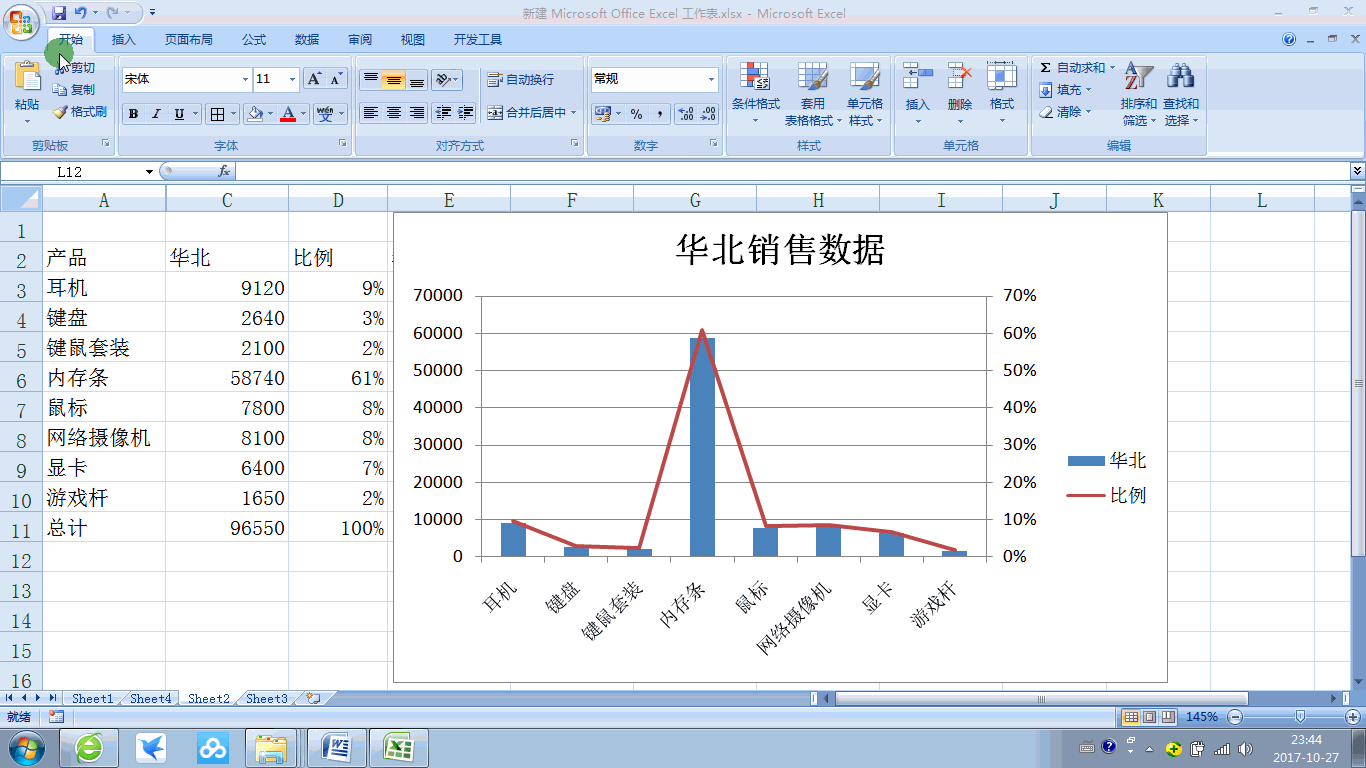Viewport: 1366px width, 768px height.
Task: Apply percent style in the 数字 group
Action: (637, 113)
